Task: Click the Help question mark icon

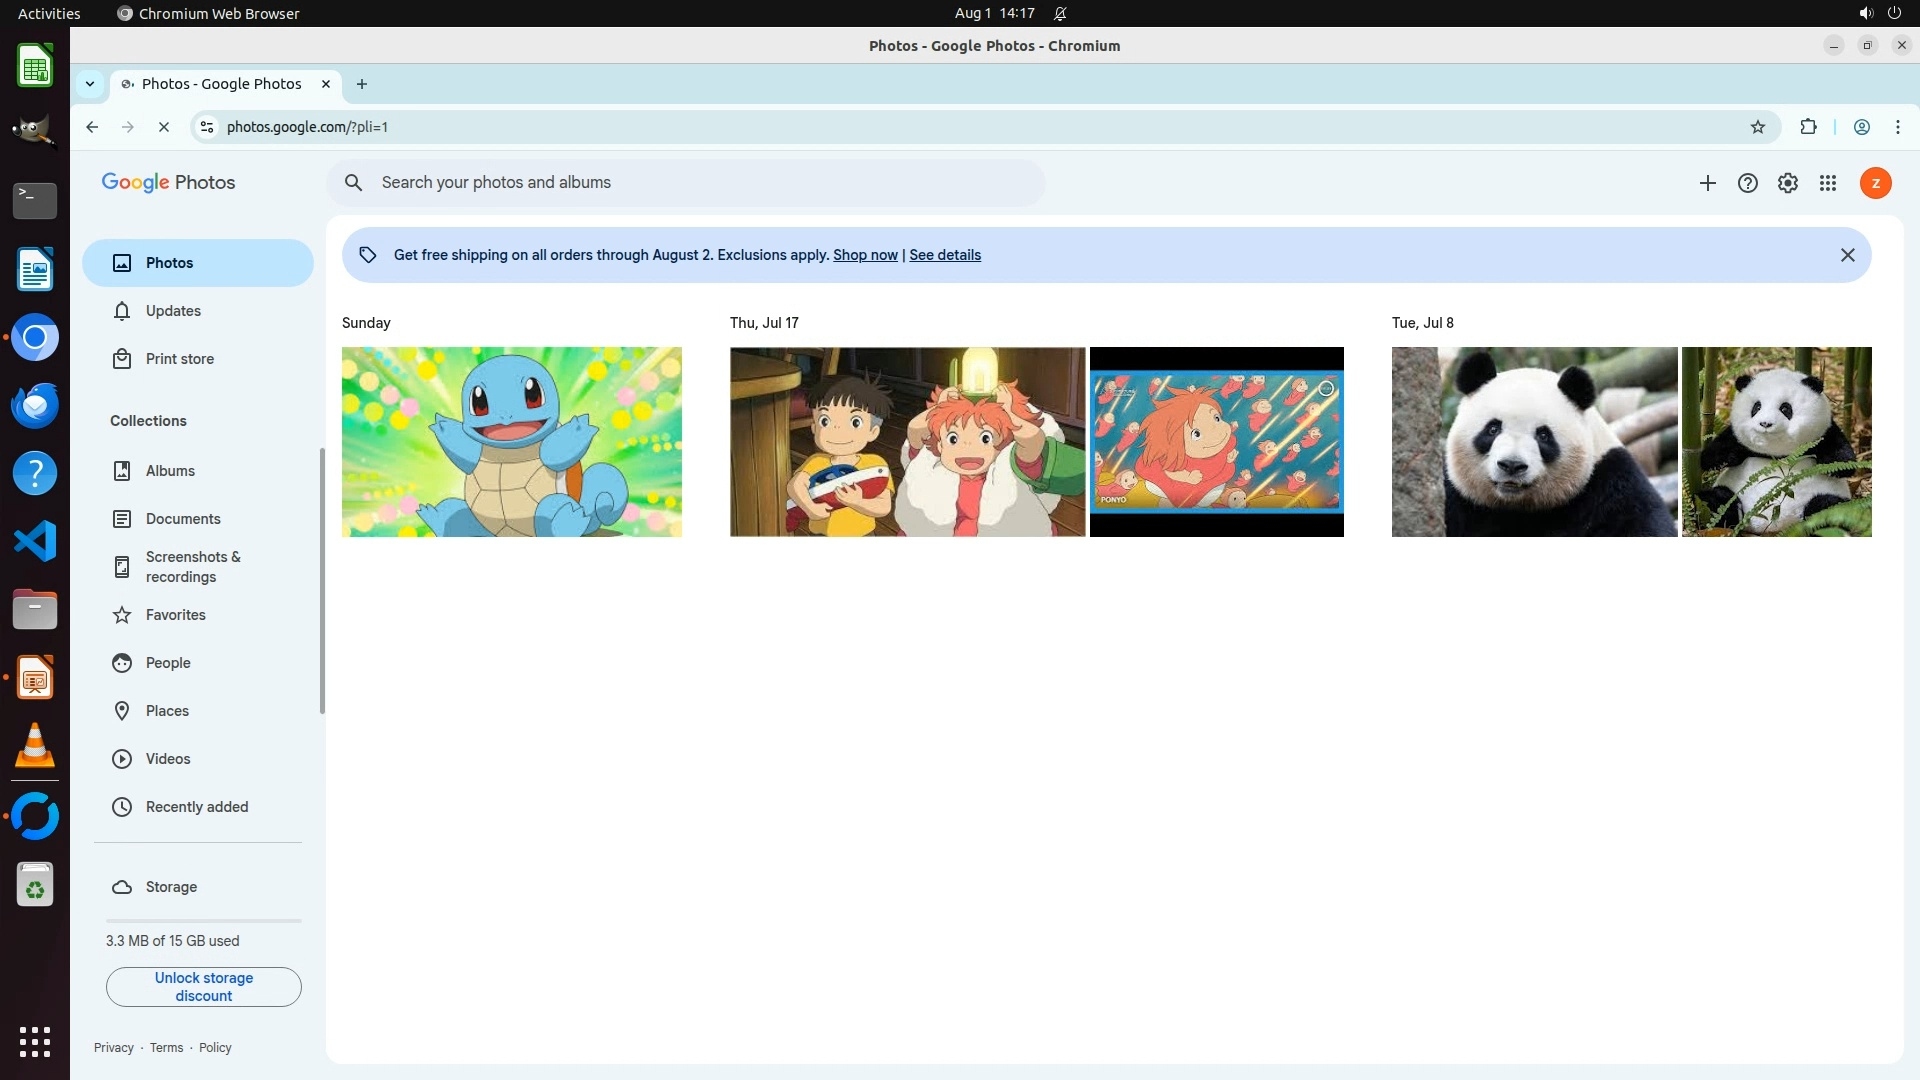Action: pos(1748,183)
